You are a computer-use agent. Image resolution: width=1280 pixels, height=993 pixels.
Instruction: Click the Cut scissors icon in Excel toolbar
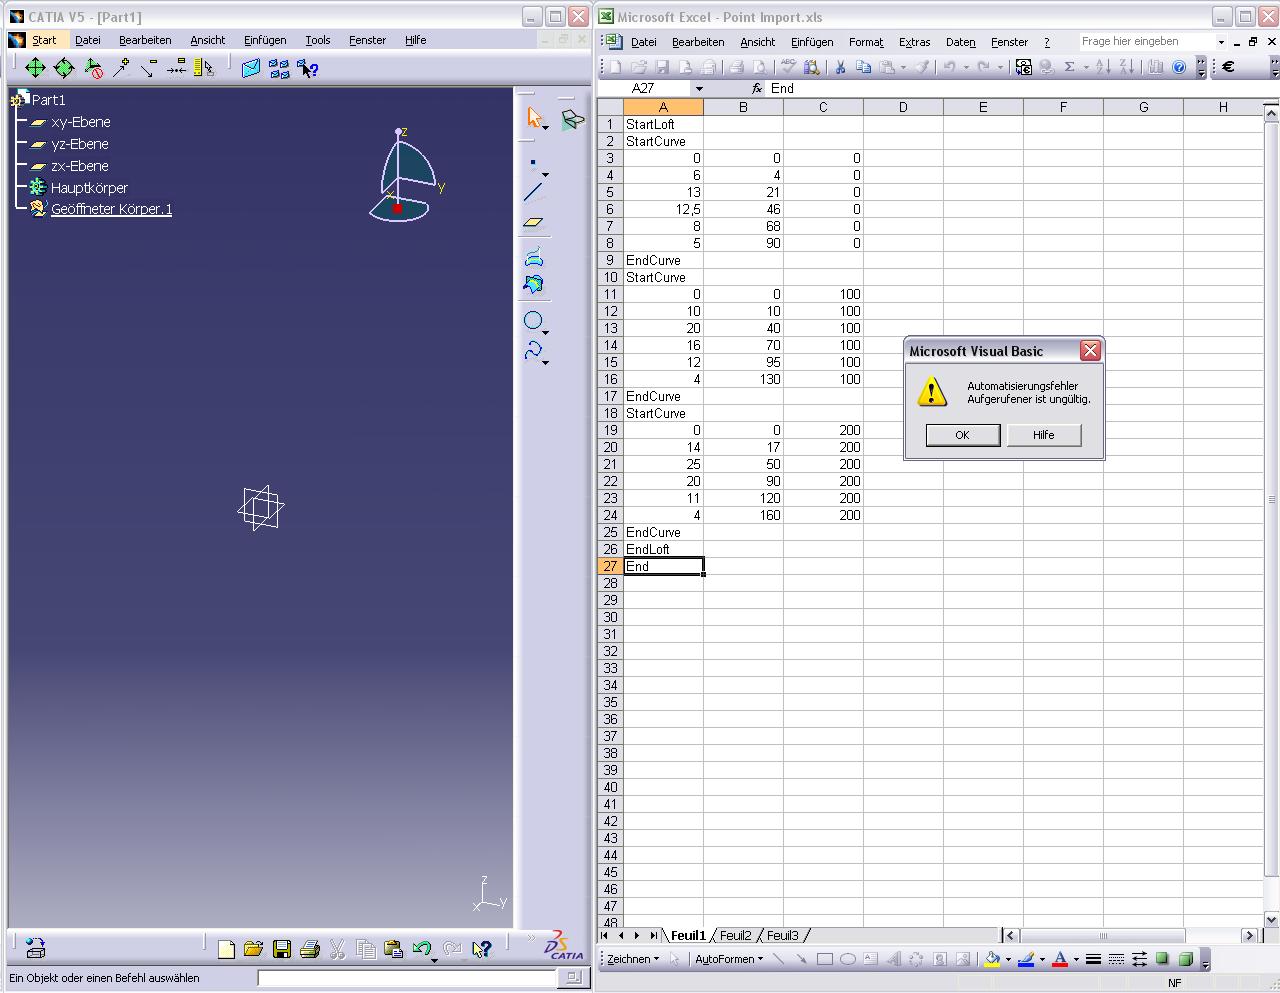pyautogui.click(x=840, y=67)
